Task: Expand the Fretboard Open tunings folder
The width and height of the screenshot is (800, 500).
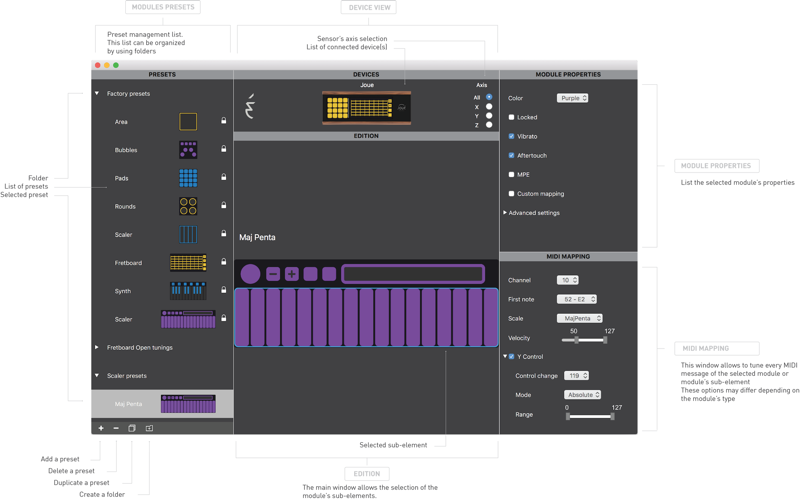Action: (x=96, y=347)
